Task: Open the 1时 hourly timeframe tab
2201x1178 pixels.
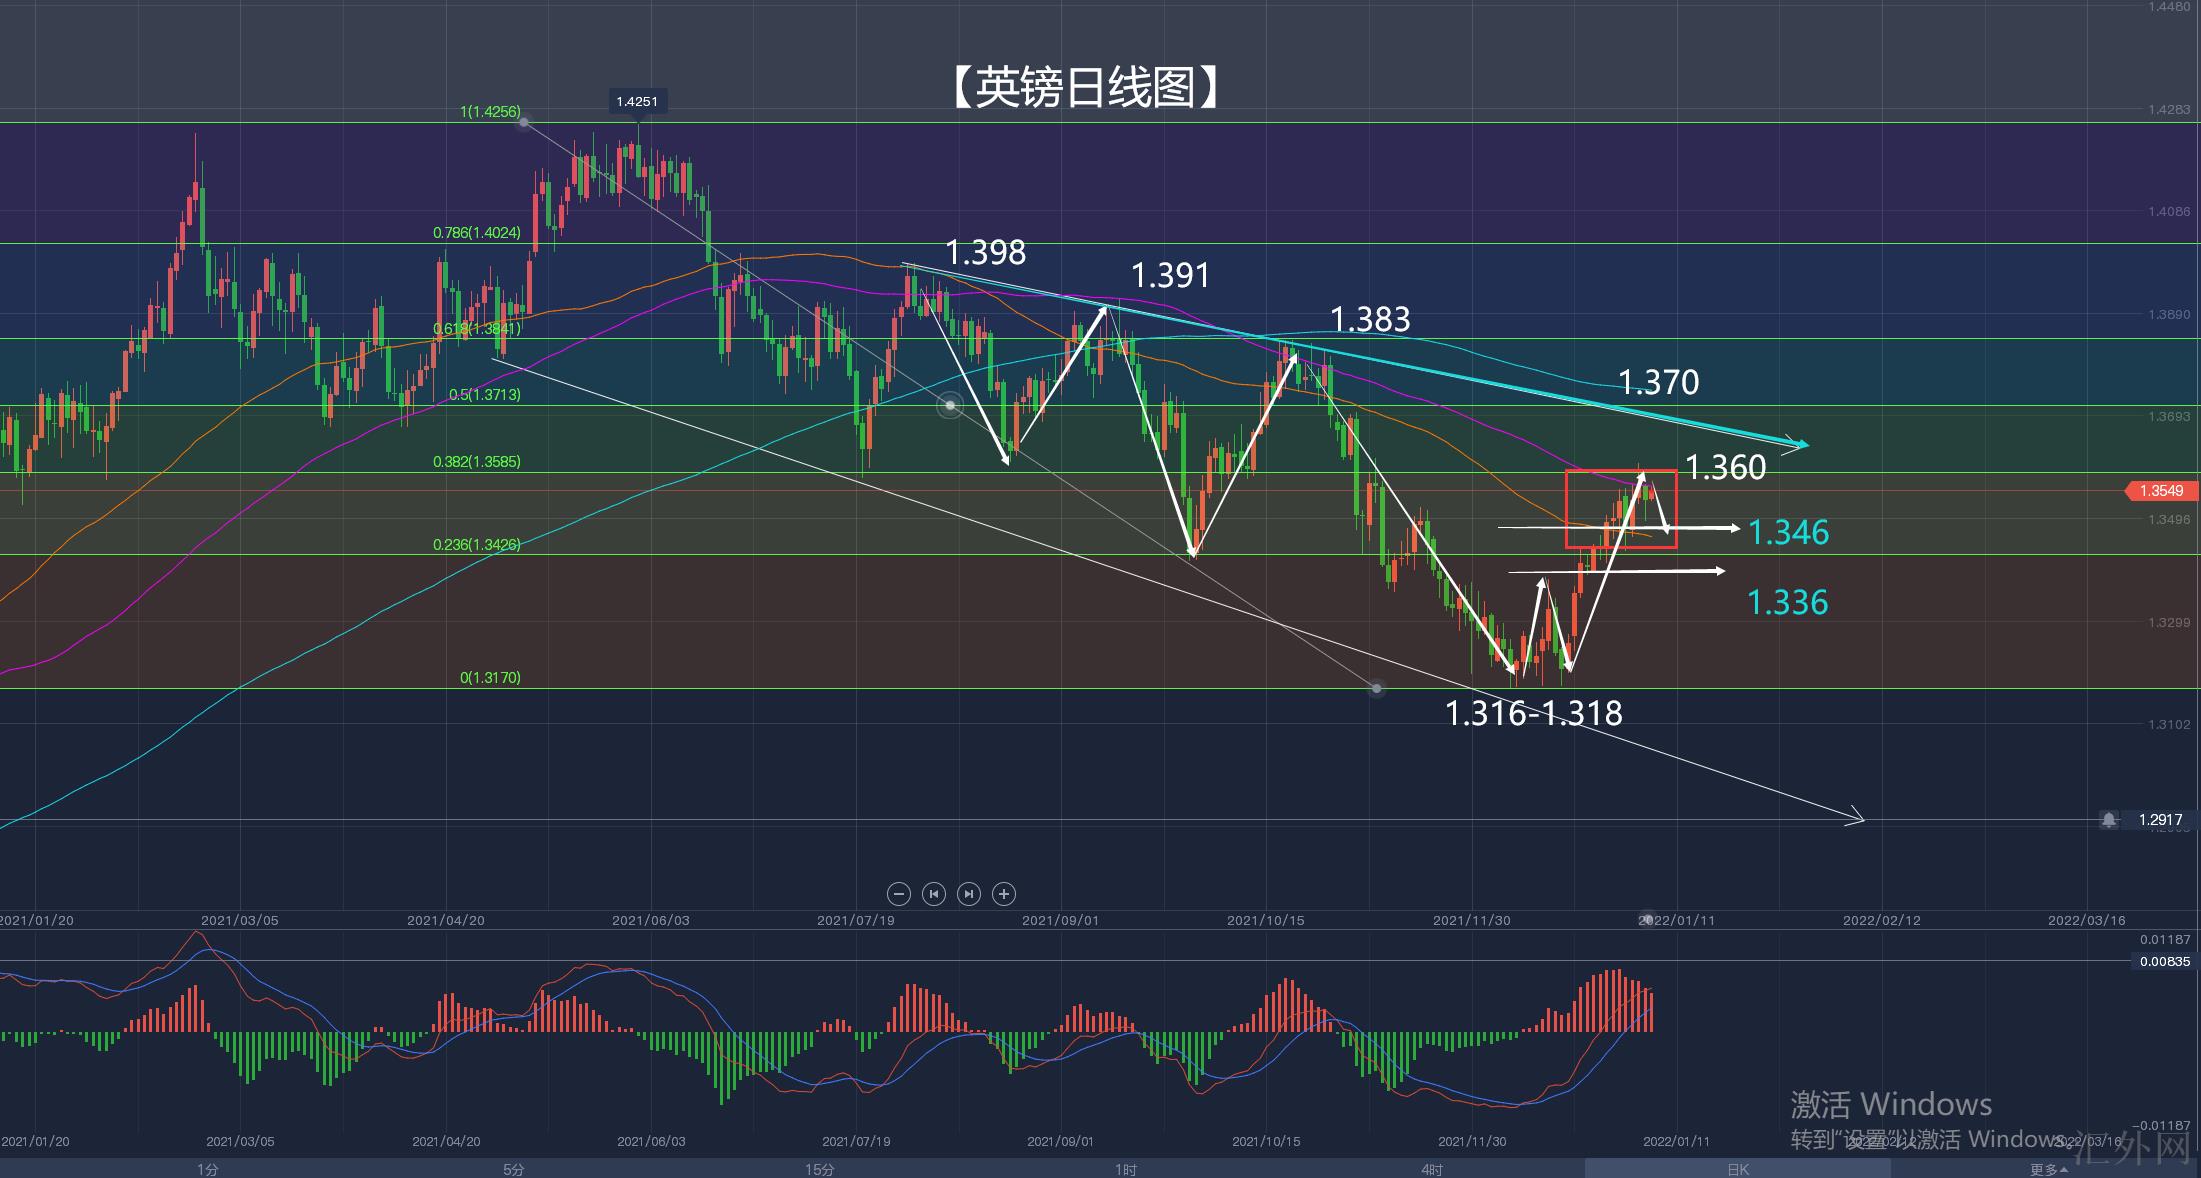Action: (x=1125, y=1169)
